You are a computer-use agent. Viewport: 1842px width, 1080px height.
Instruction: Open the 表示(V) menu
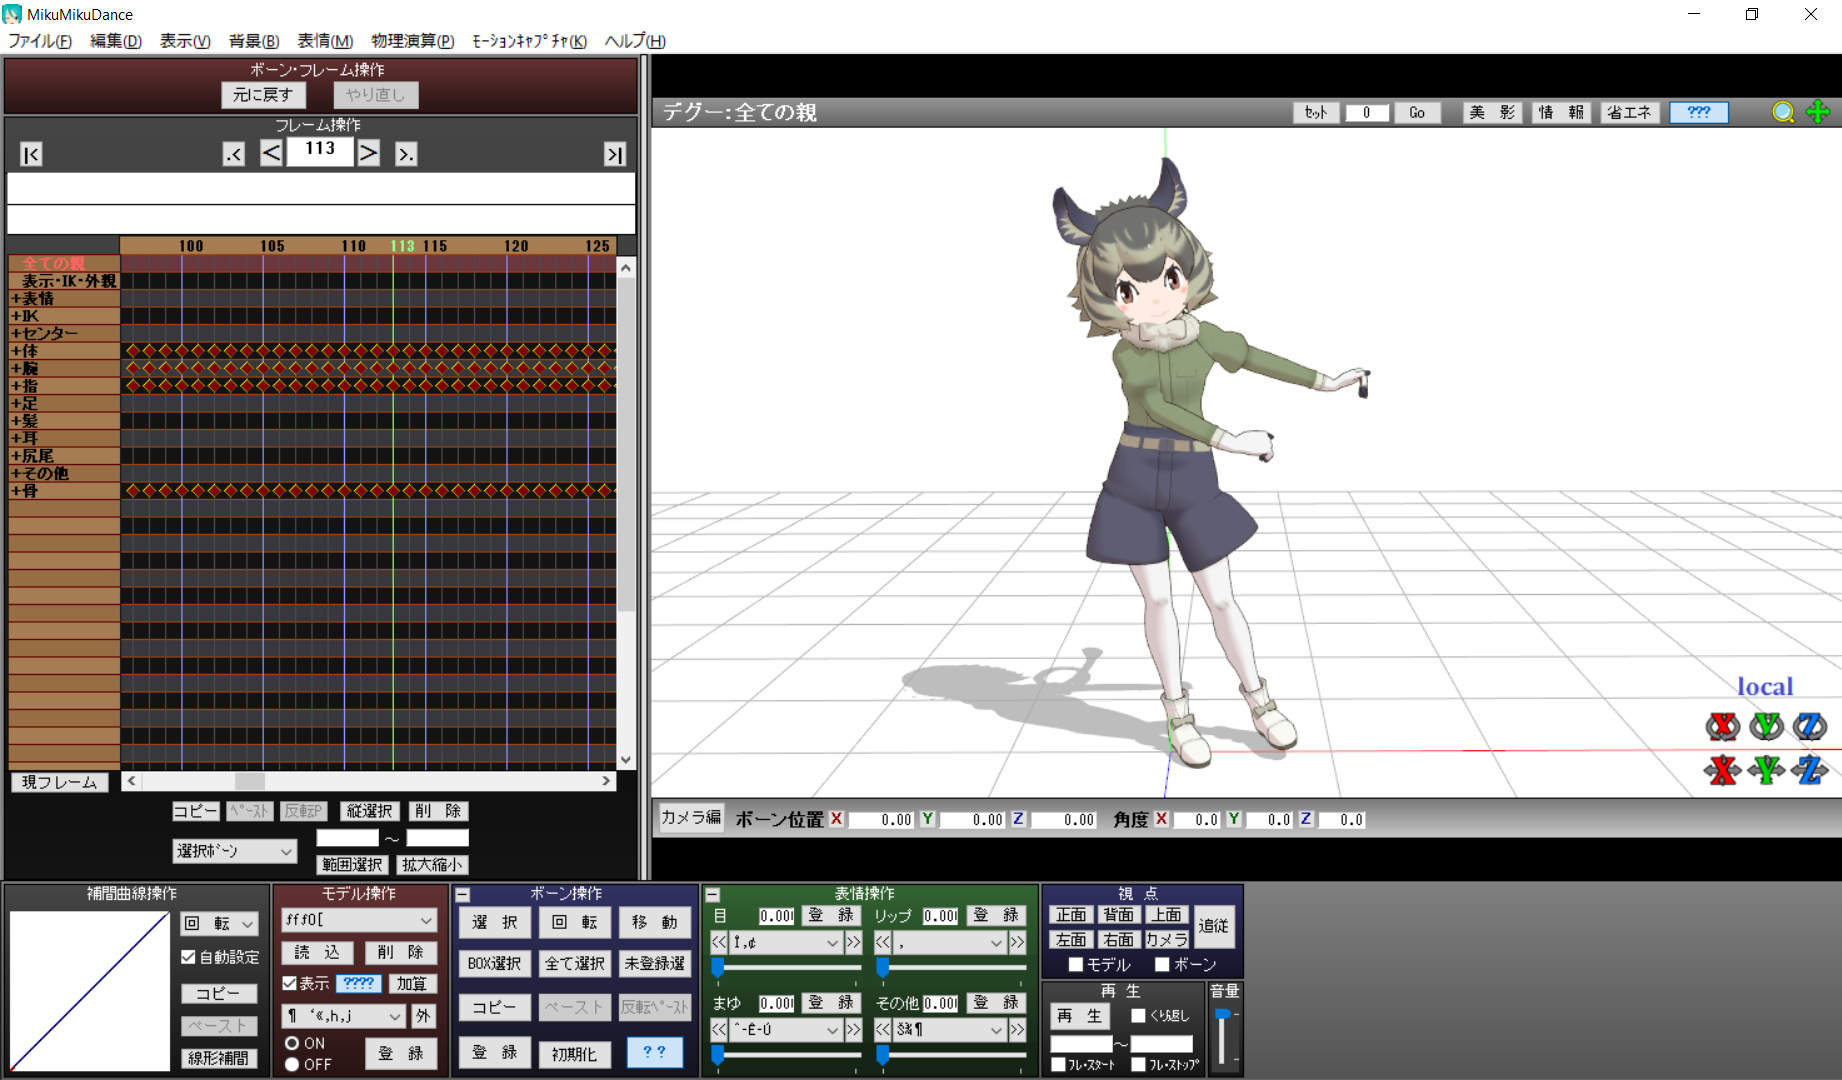(x=185, y=41)
